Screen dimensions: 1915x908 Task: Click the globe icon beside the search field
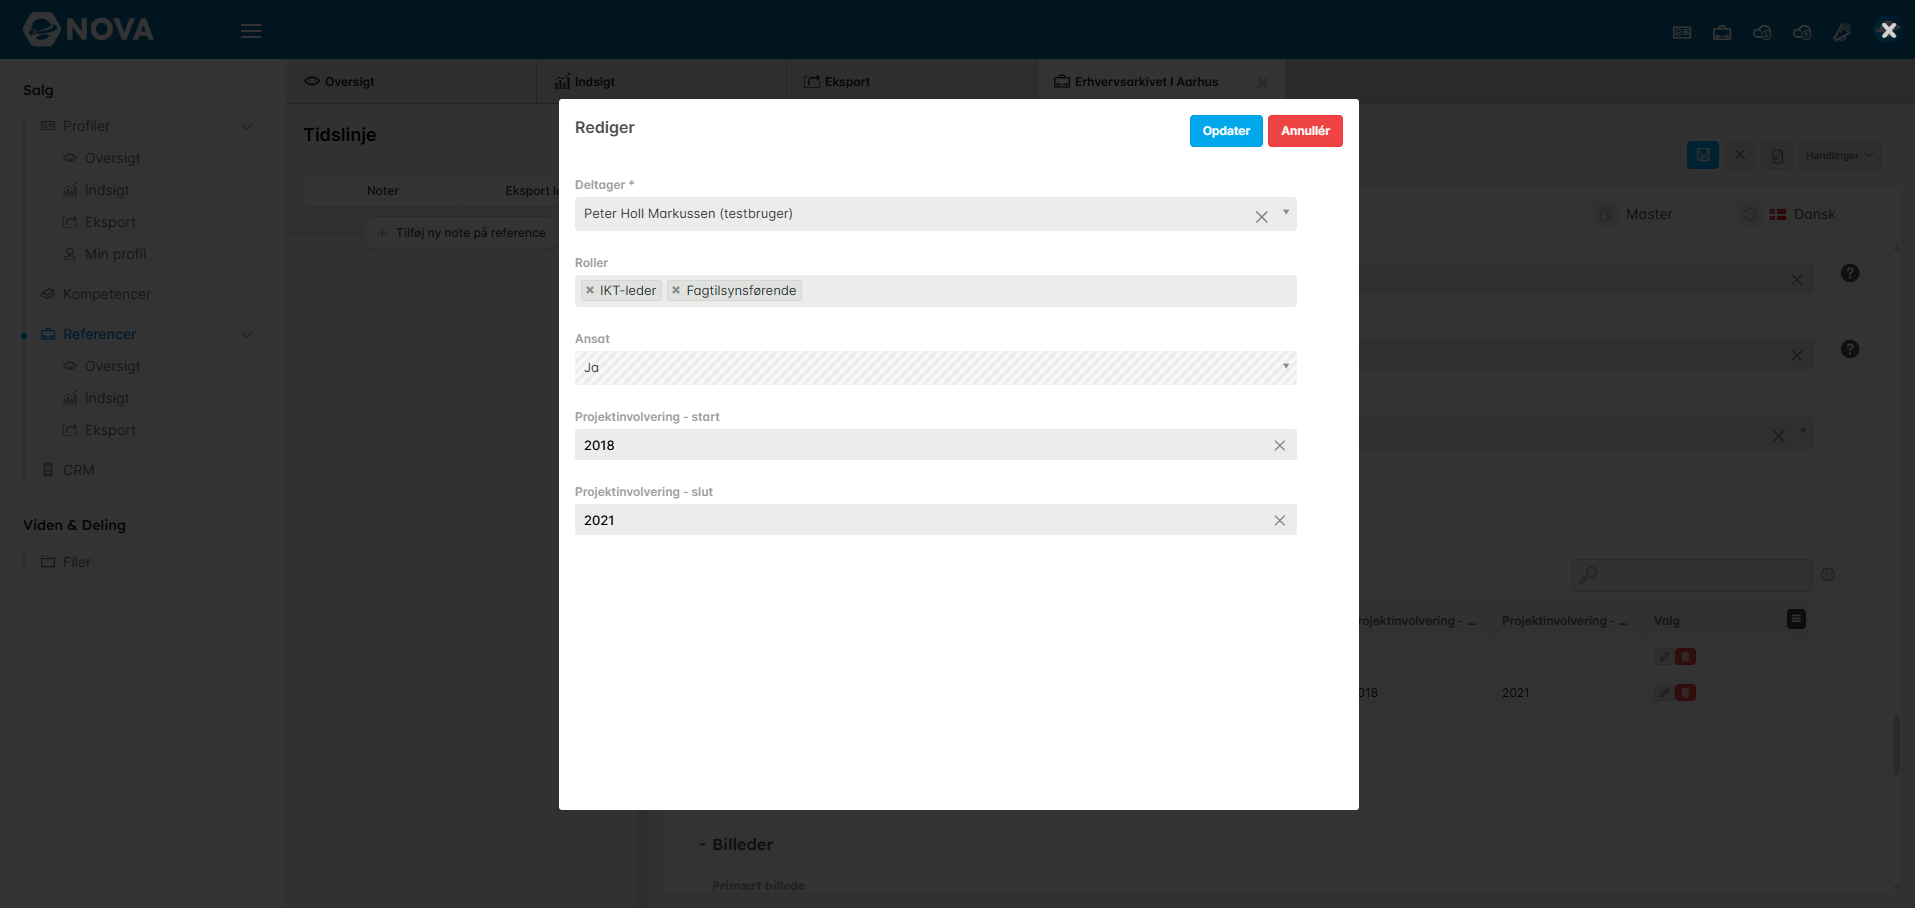1828,574
